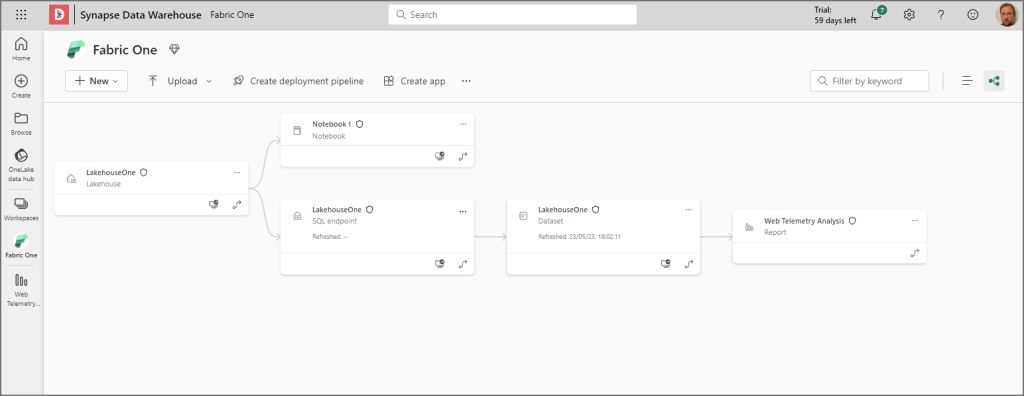Open more options for Web Telemetry Analysis
Viewport: 1024px width, 396px height.
(915, 220)
